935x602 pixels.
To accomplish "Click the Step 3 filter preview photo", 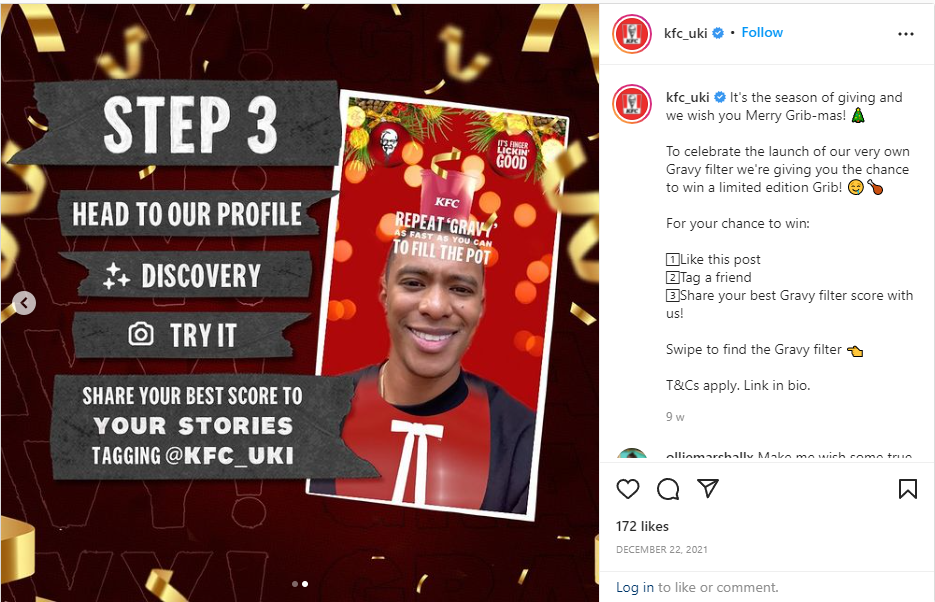I will tap(437, 305).
